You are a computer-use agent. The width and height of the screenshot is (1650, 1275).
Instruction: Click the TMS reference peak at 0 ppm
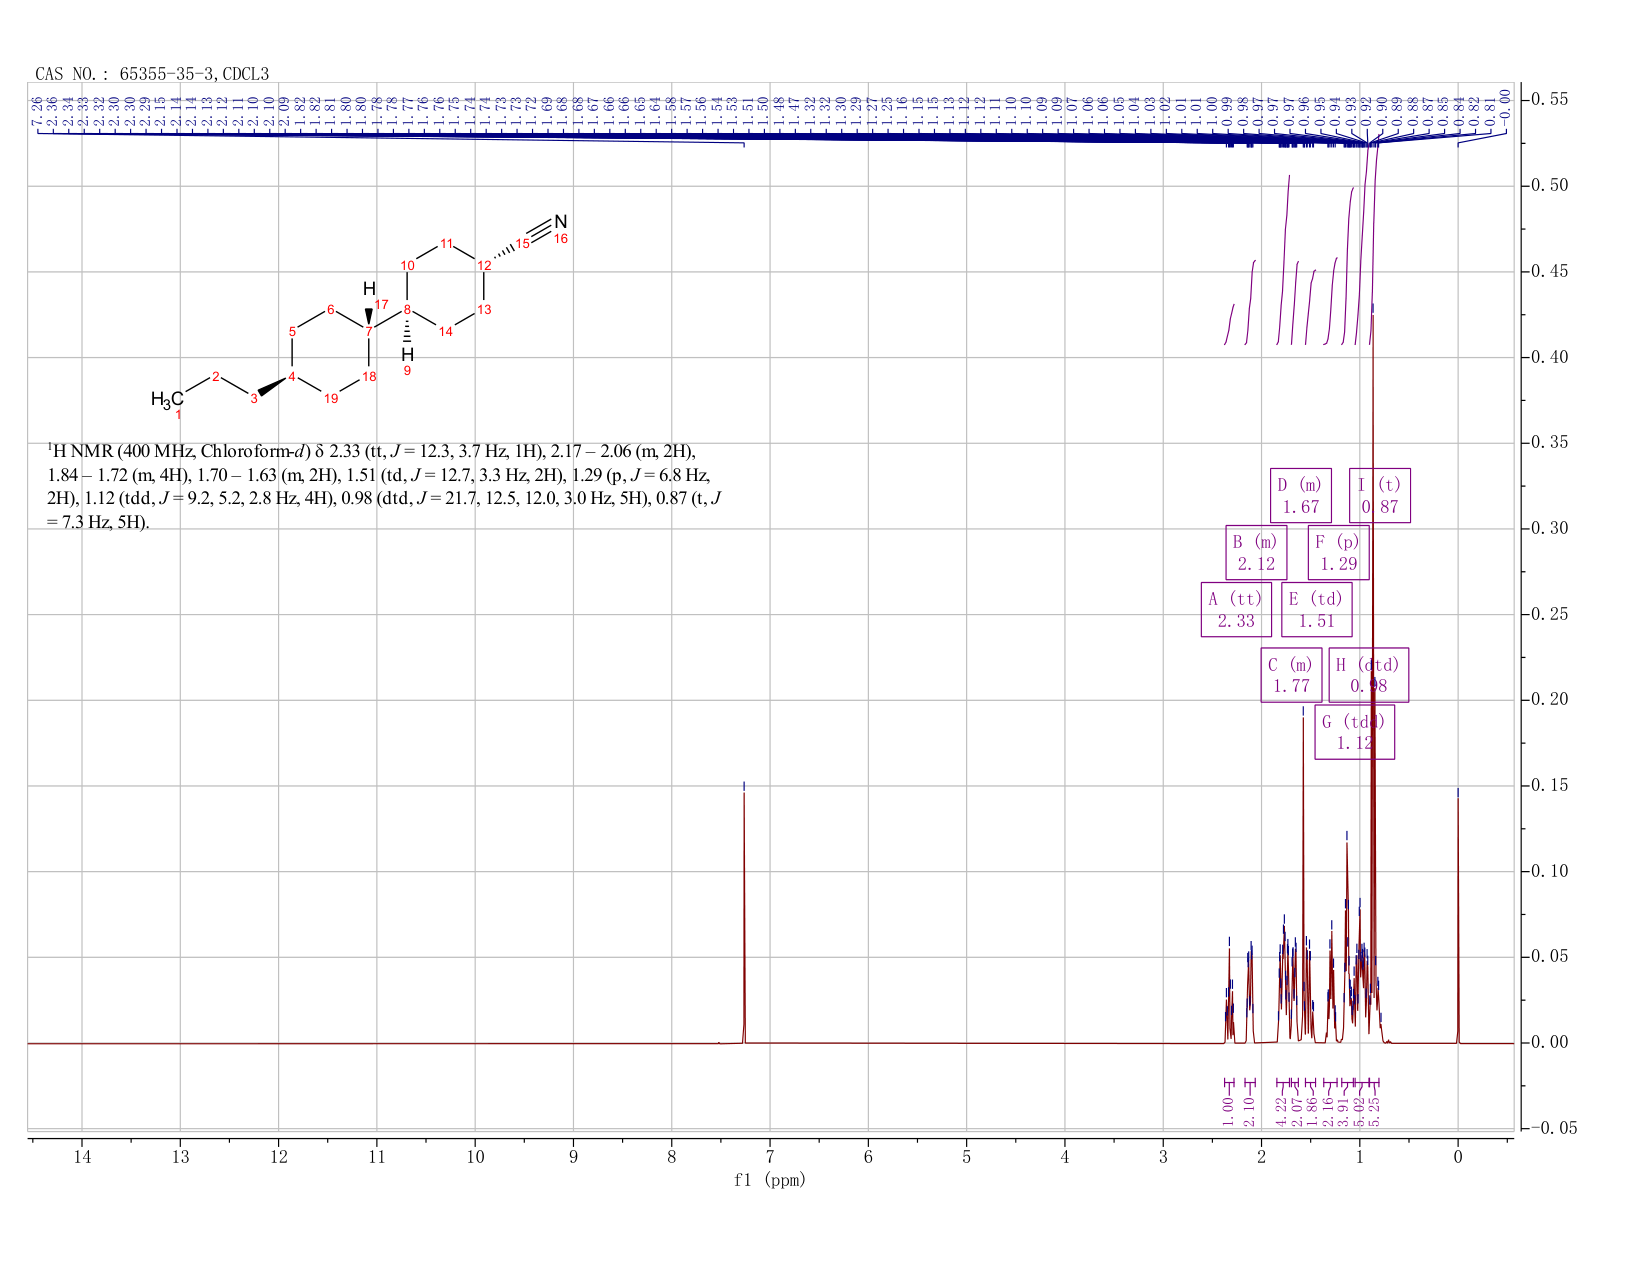[x=1458, y=918]
